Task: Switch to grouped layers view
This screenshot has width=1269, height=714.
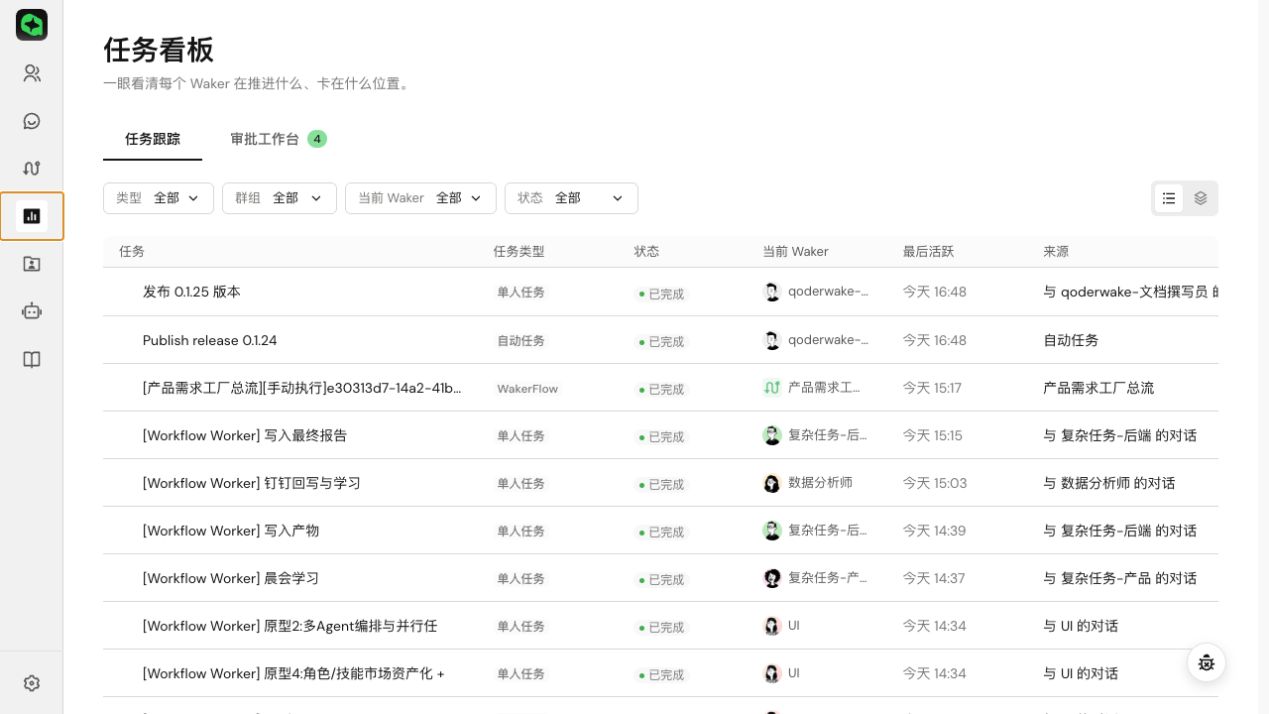Action: coord(1201,198)
